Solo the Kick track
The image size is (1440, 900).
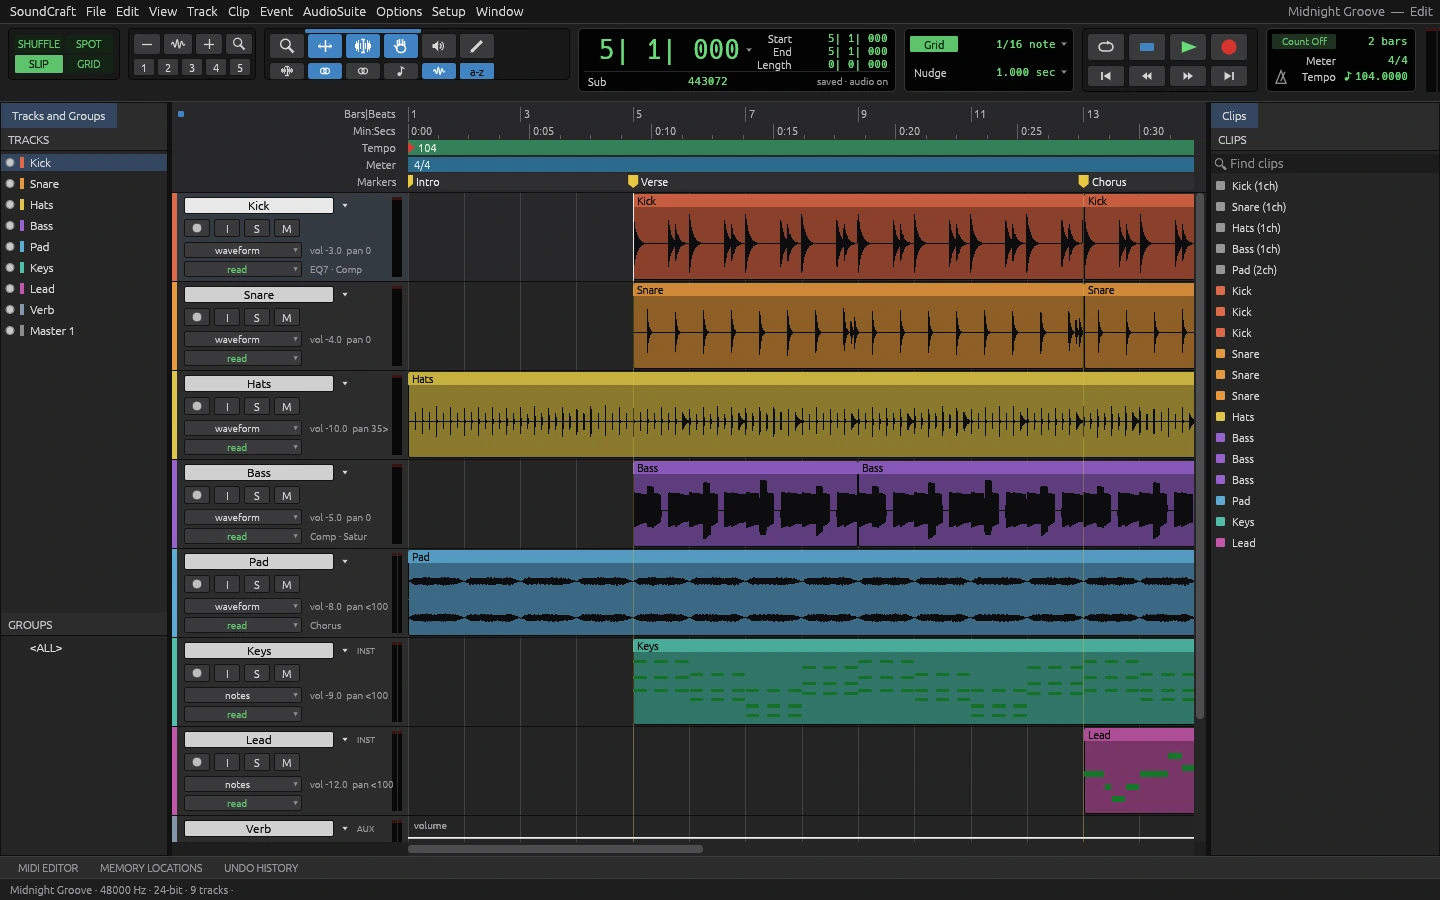pyautogui.click(x=257, y=229)
